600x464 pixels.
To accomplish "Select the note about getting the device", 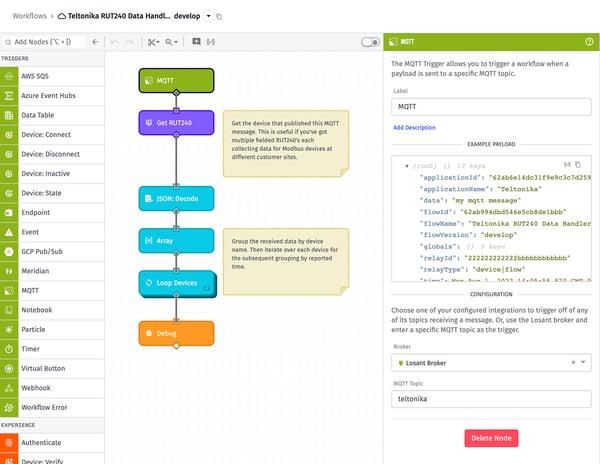I will click(286, 144).
